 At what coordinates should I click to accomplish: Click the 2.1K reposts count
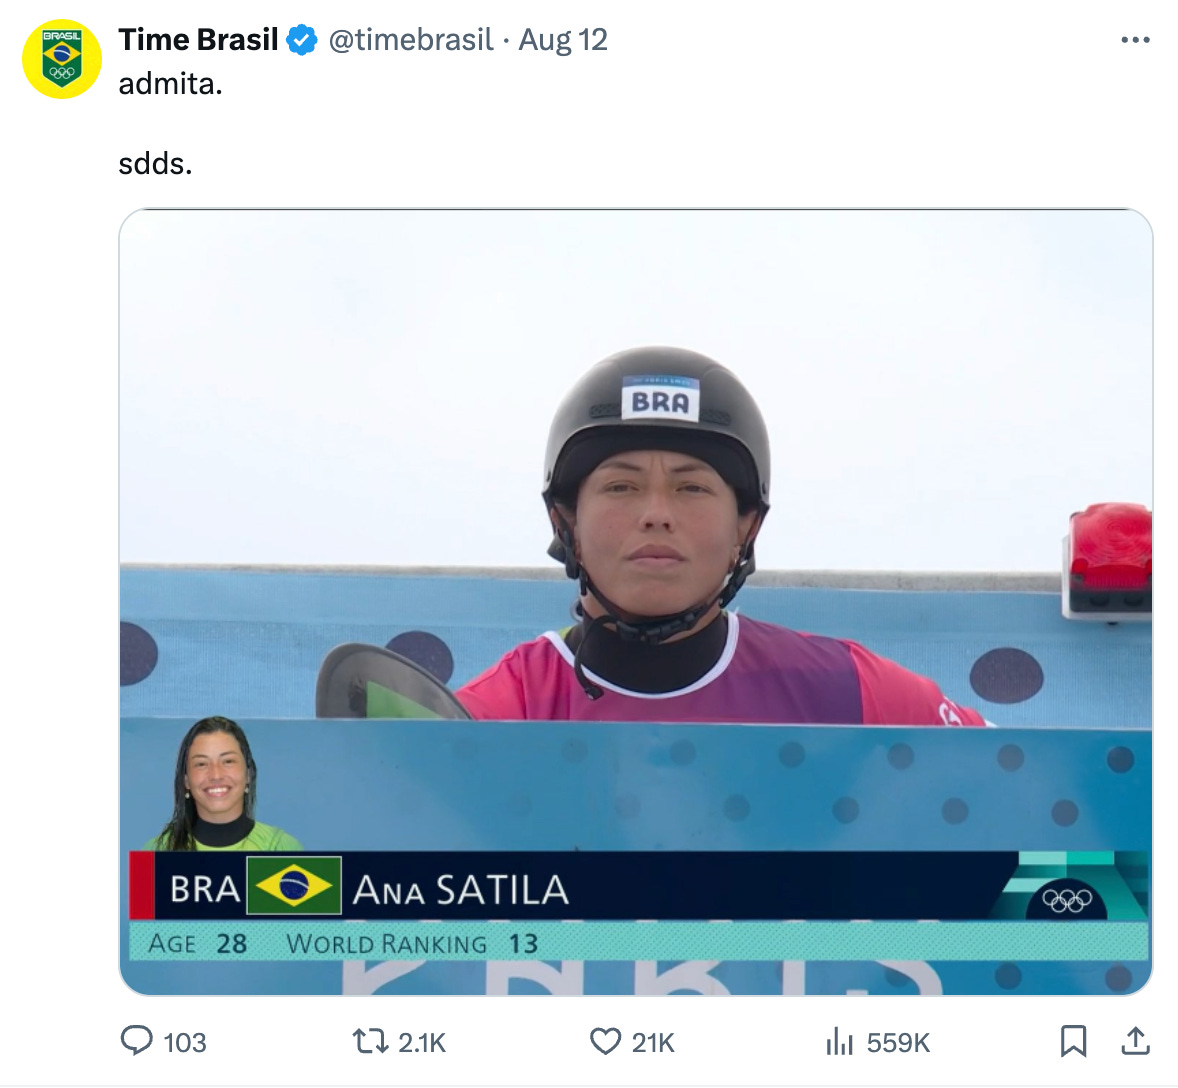421,1043
